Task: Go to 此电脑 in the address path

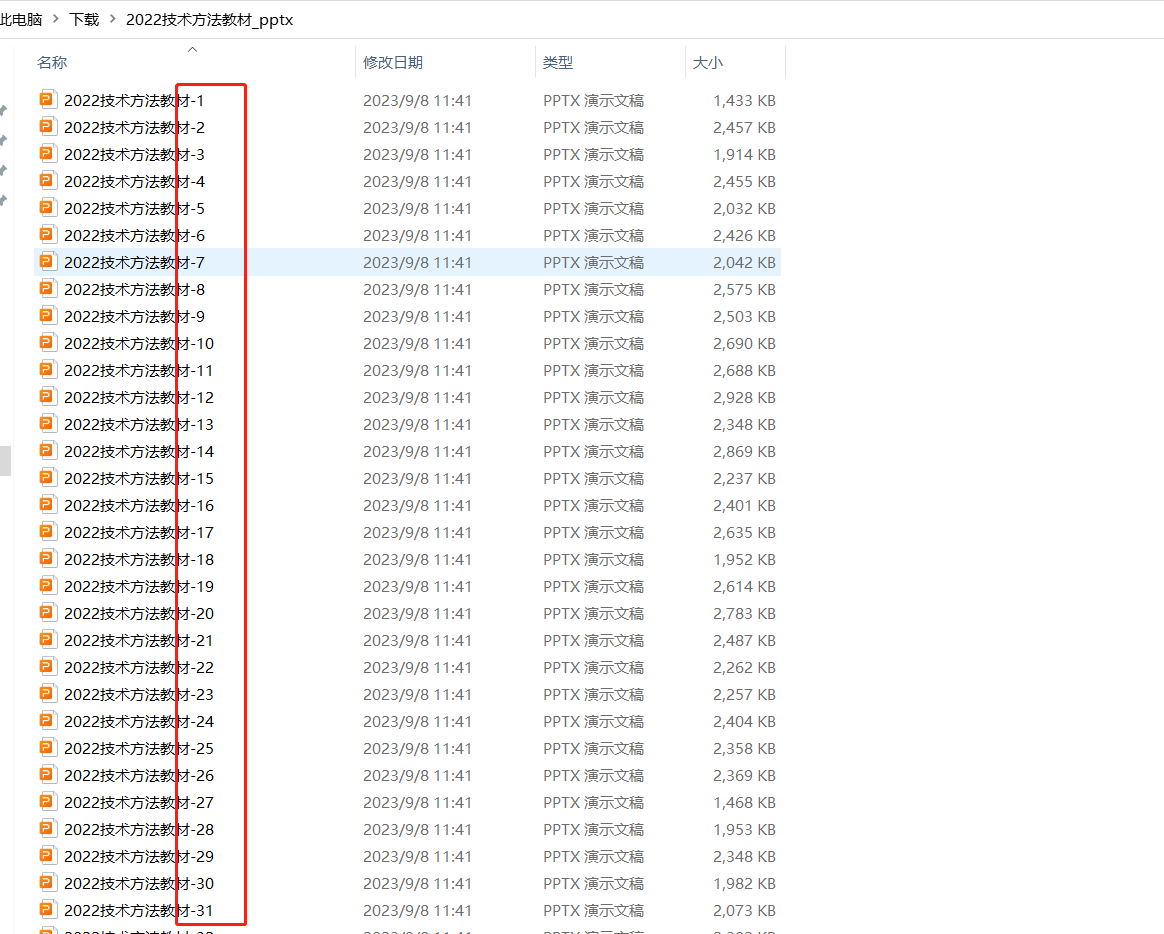Action: click(x=21, y=19)
